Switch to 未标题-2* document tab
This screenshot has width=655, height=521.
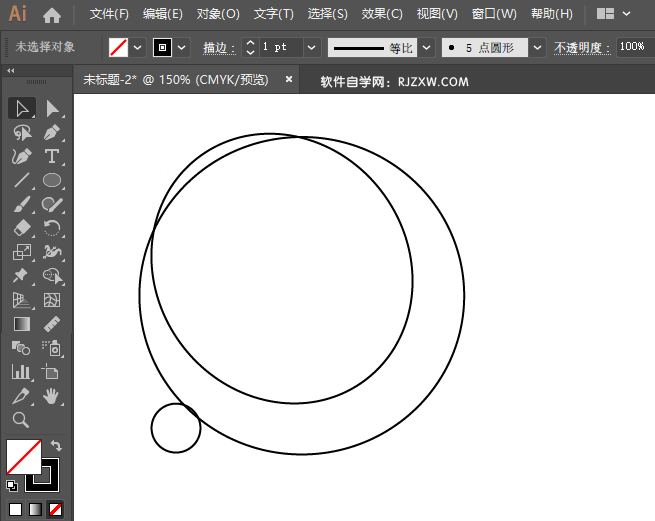[x=176, y=79]
